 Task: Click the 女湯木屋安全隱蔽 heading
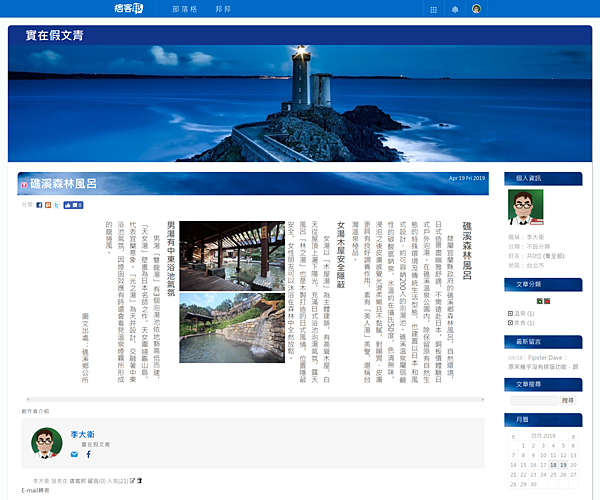(341, 255)
